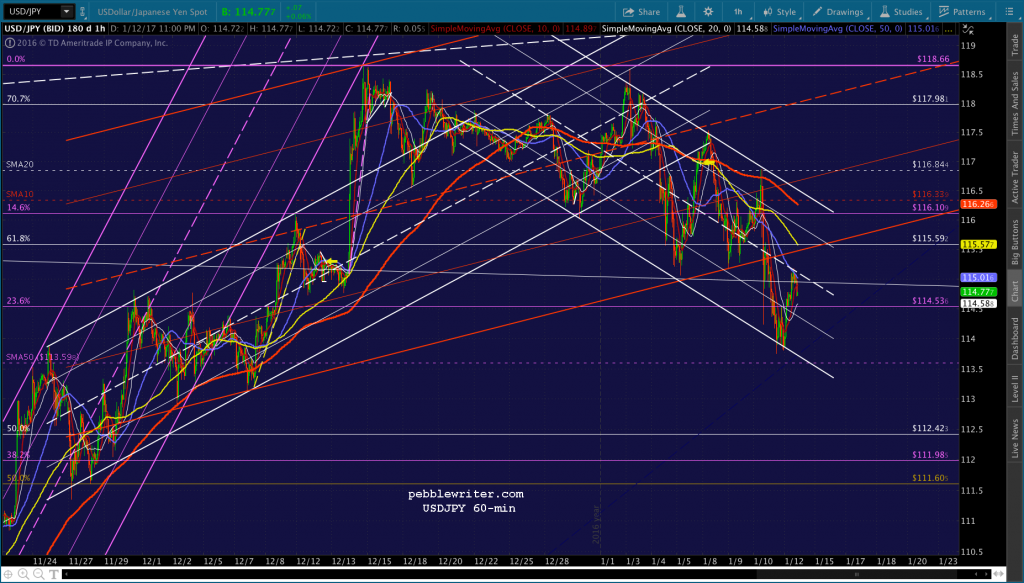Viewport: 1024px width, 583px height.
Task: Click the zoom out magnifier icon
Action: coord(39,575)
